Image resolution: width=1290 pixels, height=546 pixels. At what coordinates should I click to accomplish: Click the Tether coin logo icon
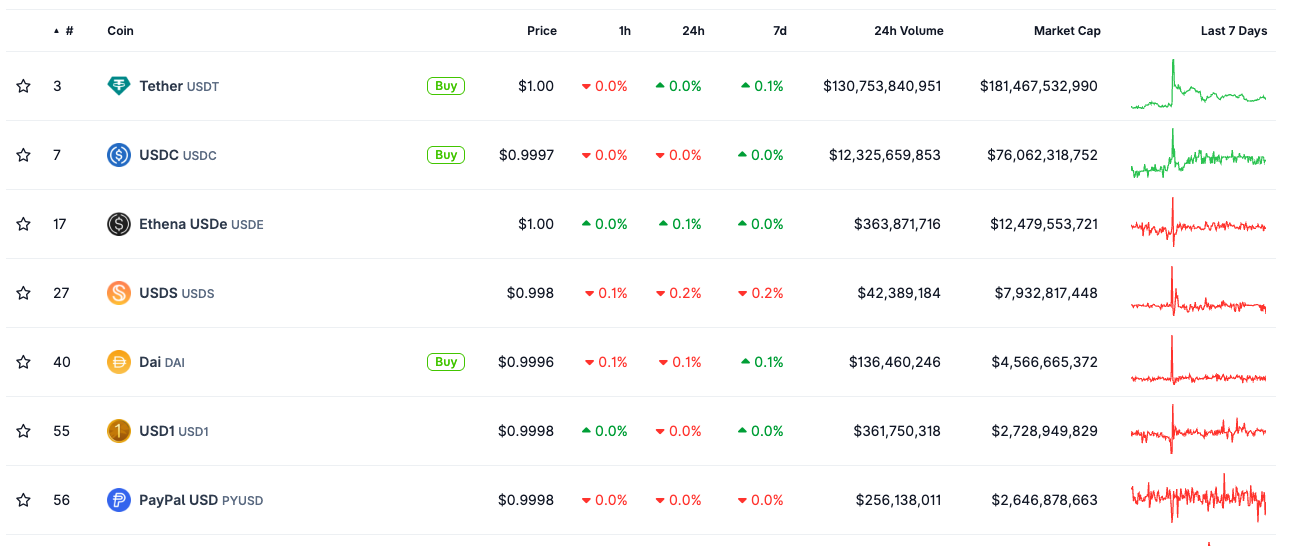pos(119,86)
